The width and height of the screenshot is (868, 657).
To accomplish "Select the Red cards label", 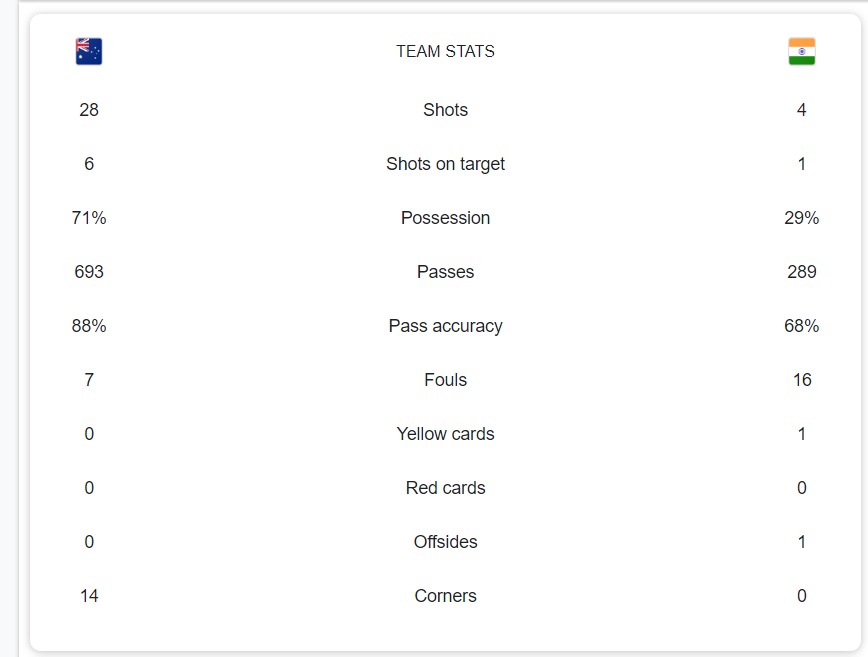I will 445,488.
